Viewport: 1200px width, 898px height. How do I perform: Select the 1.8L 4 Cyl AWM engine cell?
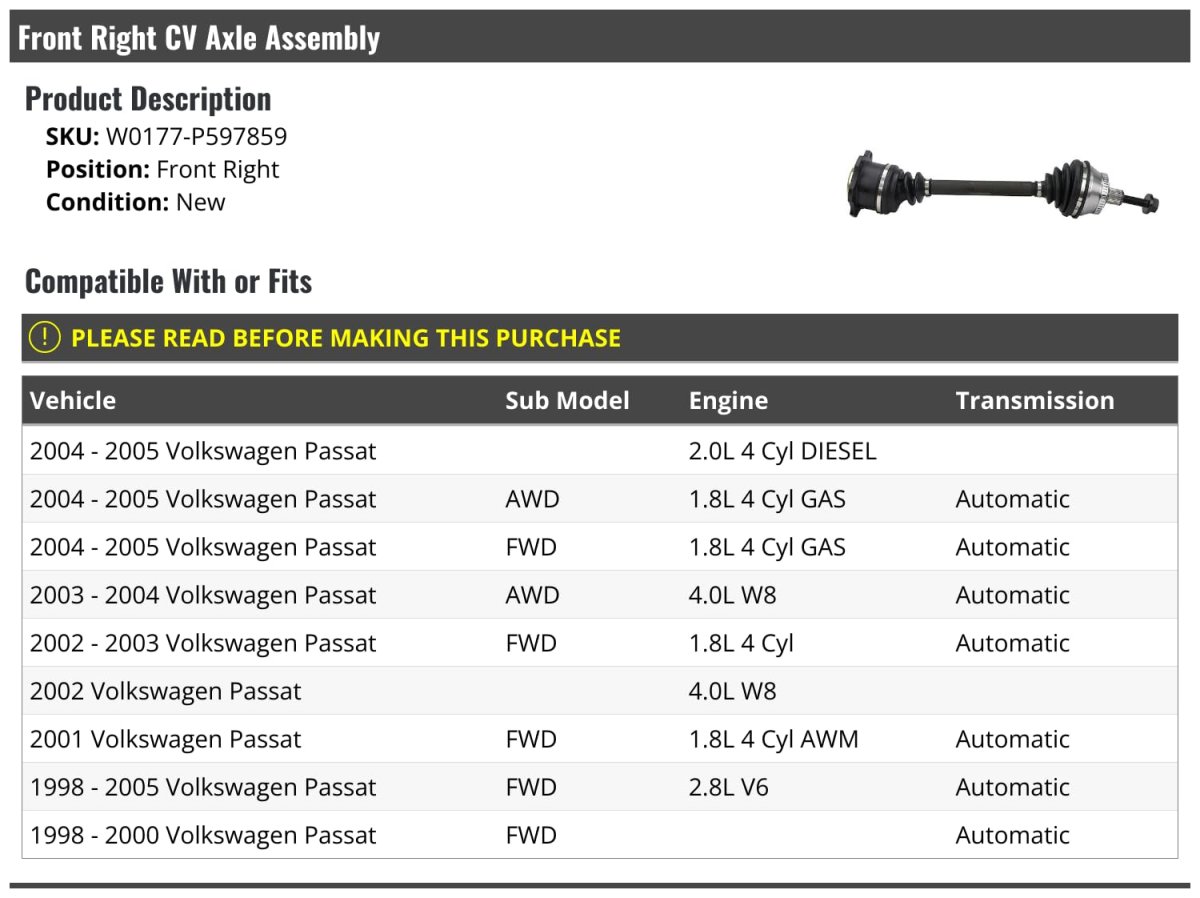pos(773,739)
